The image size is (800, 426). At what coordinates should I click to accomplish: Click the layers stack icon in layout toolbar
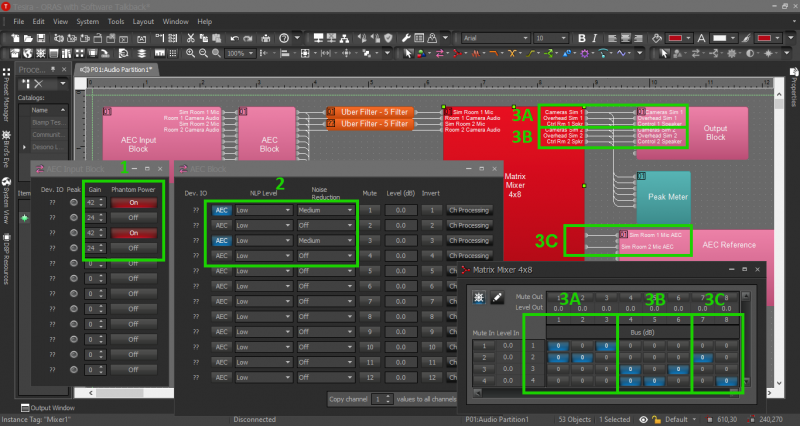[142, 53]
